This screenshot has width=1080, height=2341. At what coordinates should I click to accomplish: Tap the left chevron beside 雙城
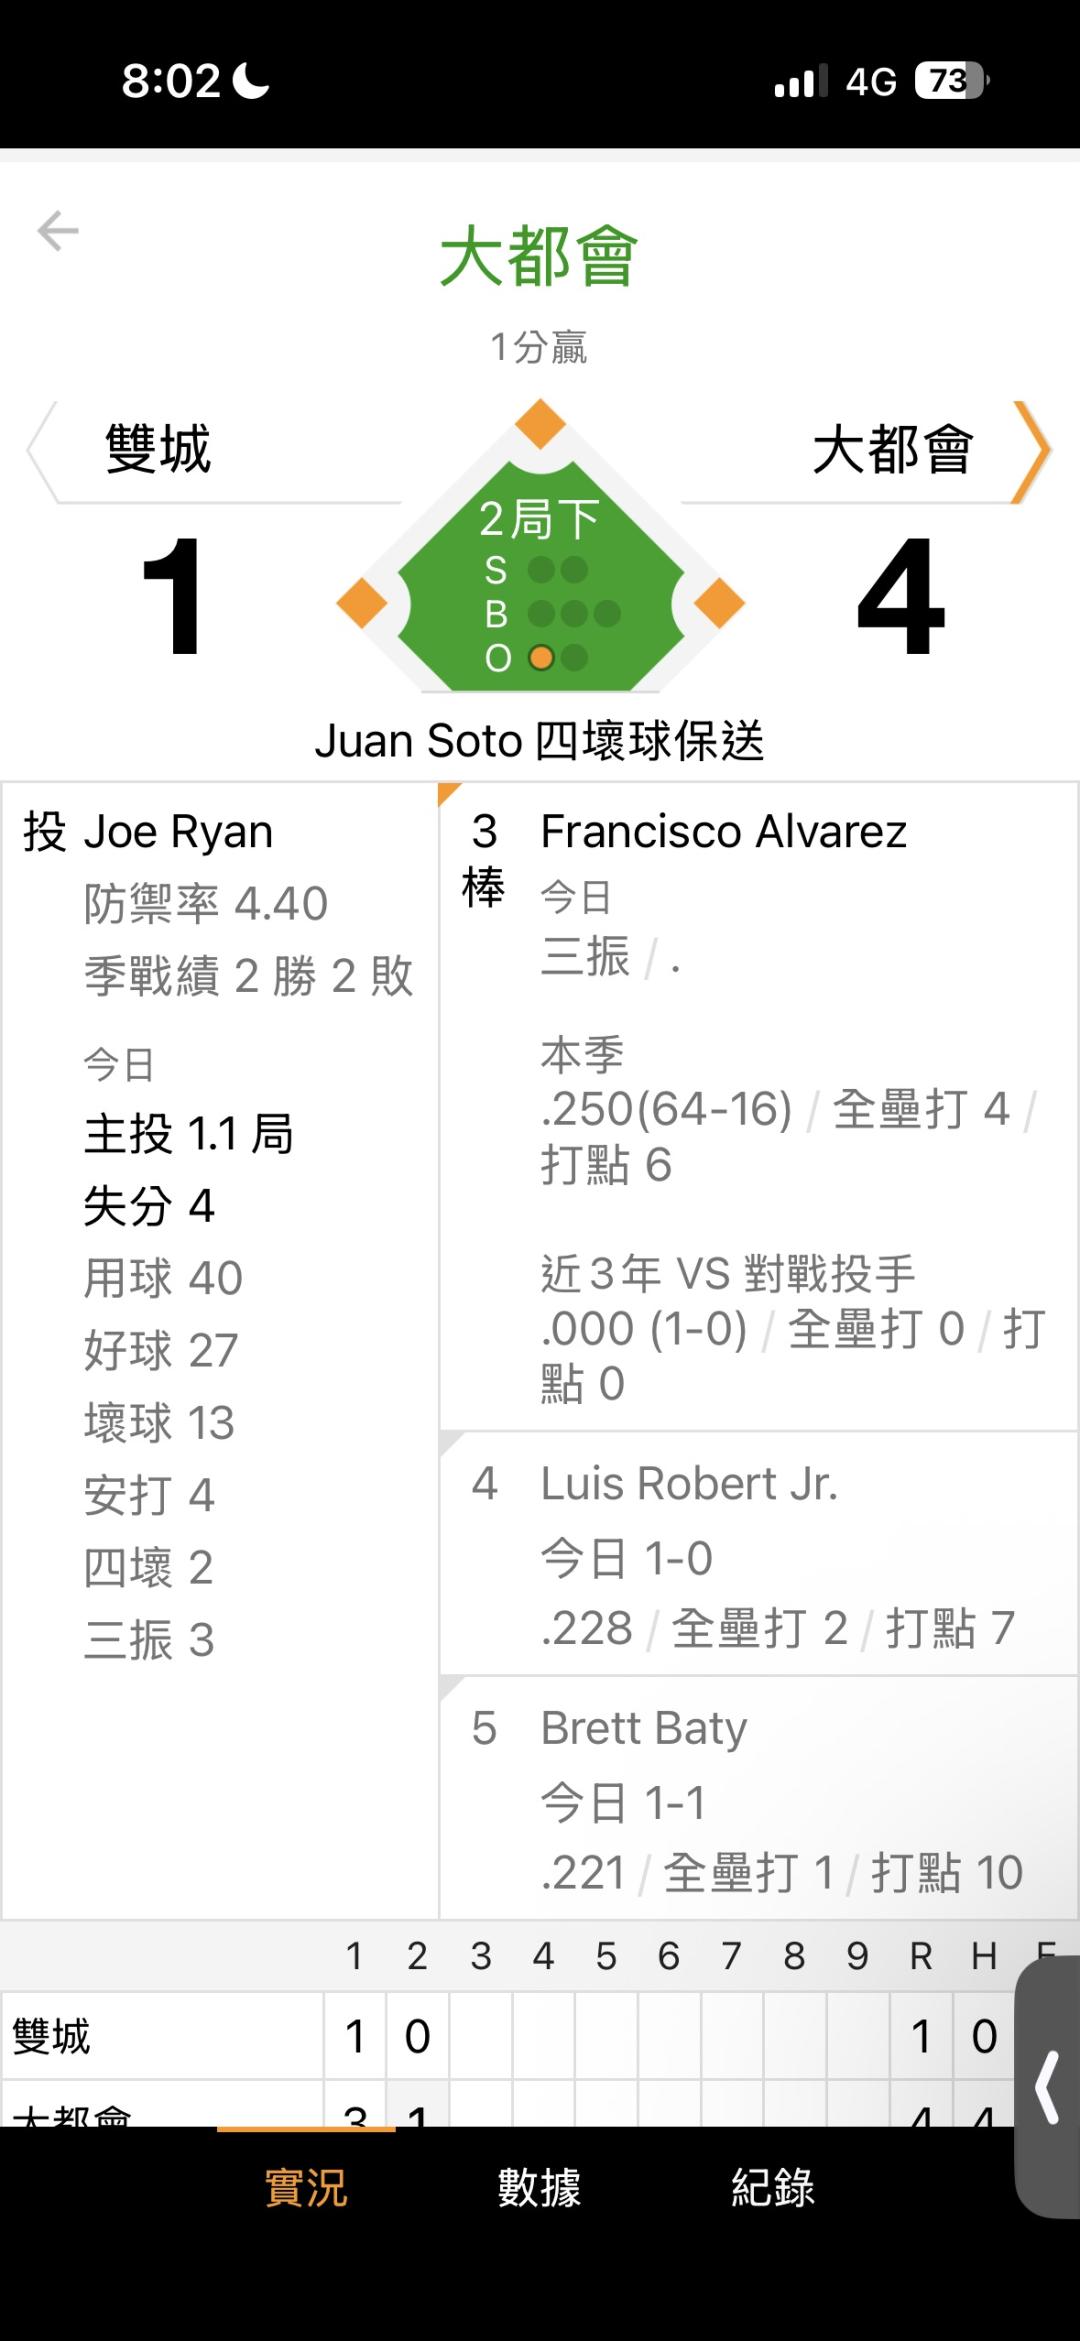tap(40, 451)
